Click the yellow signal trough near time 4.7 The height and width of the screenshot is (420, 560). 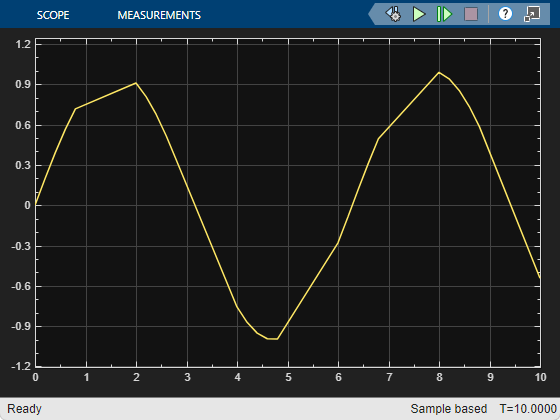272,339
